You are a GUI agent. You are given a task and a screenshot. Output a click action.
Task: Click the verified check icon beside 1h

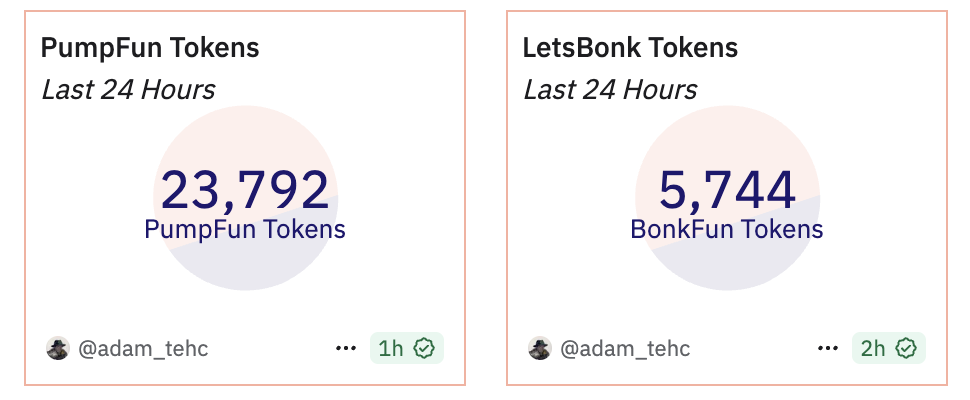pyautogui.click(x=424, y=348)
